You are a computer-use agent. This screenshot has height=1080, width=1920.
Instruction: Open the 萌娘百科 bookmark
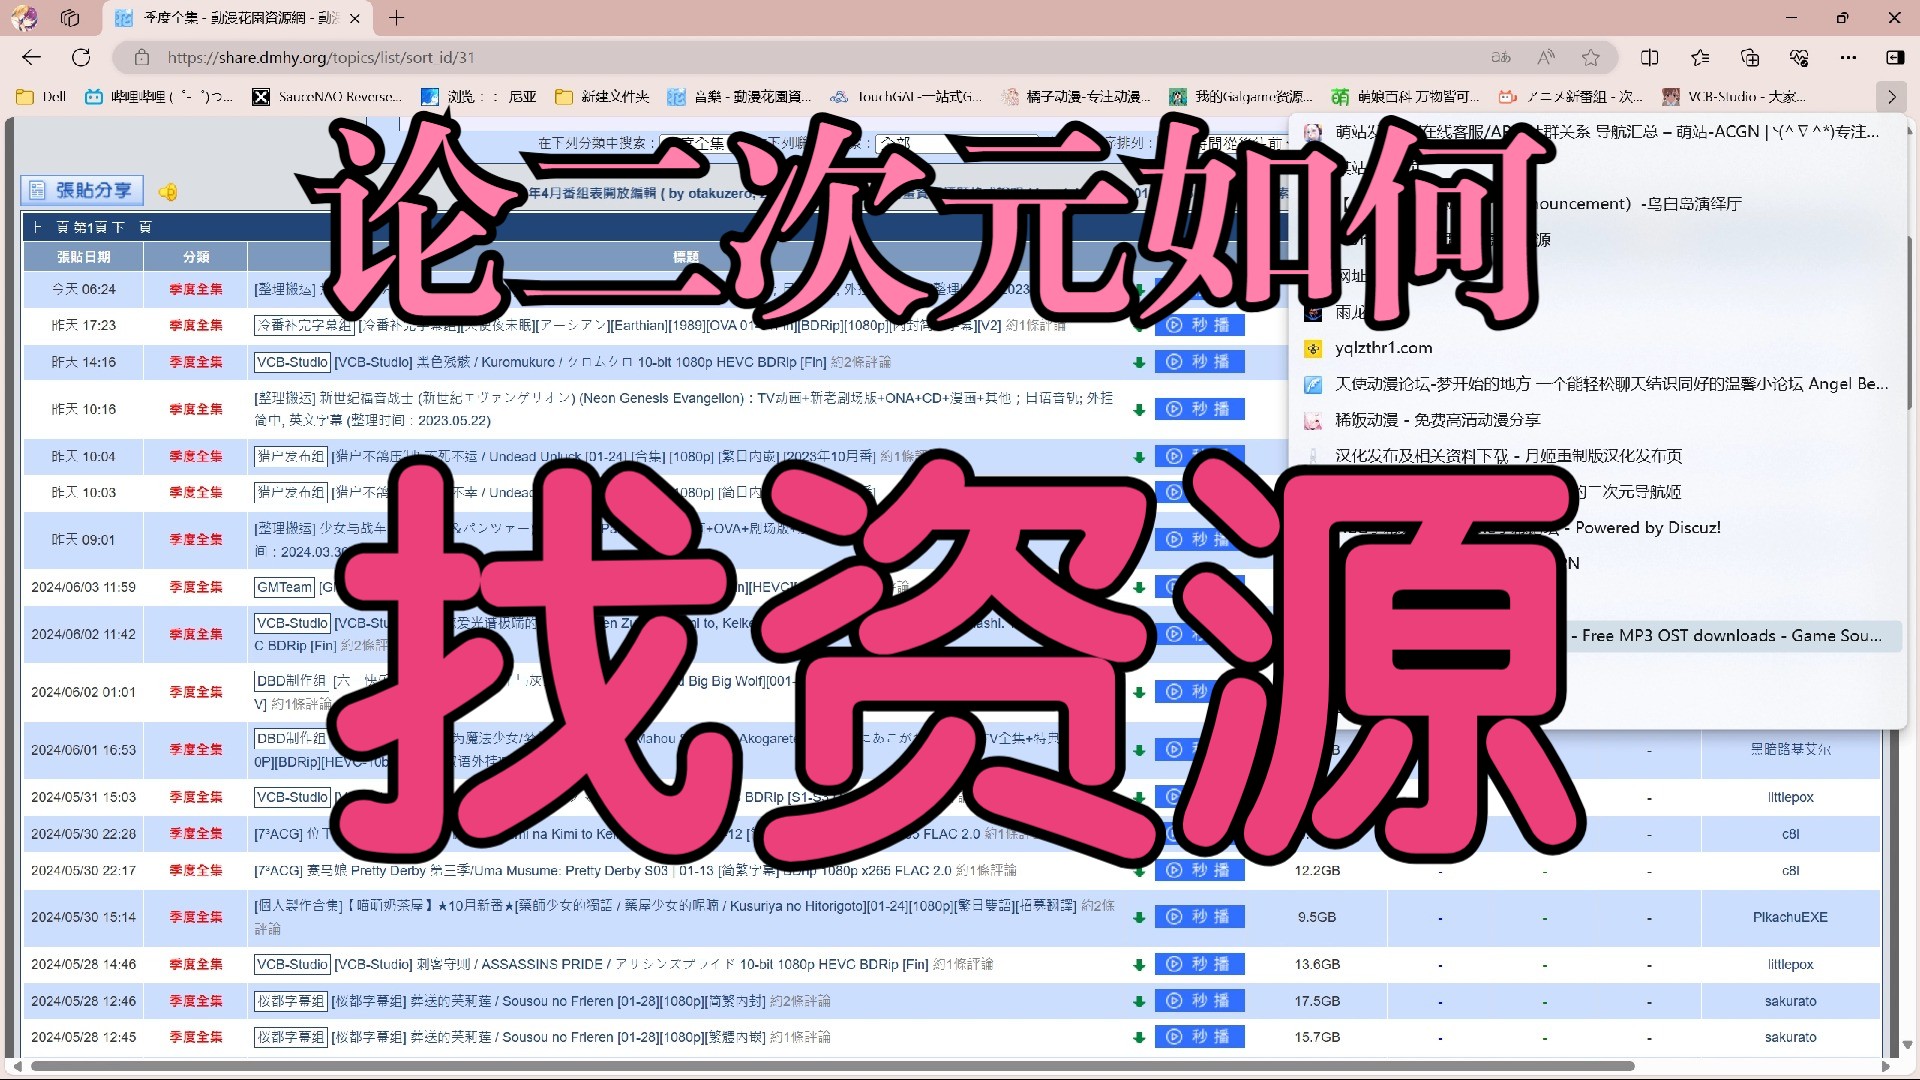pyautogui.click(x=1405, y=97)
